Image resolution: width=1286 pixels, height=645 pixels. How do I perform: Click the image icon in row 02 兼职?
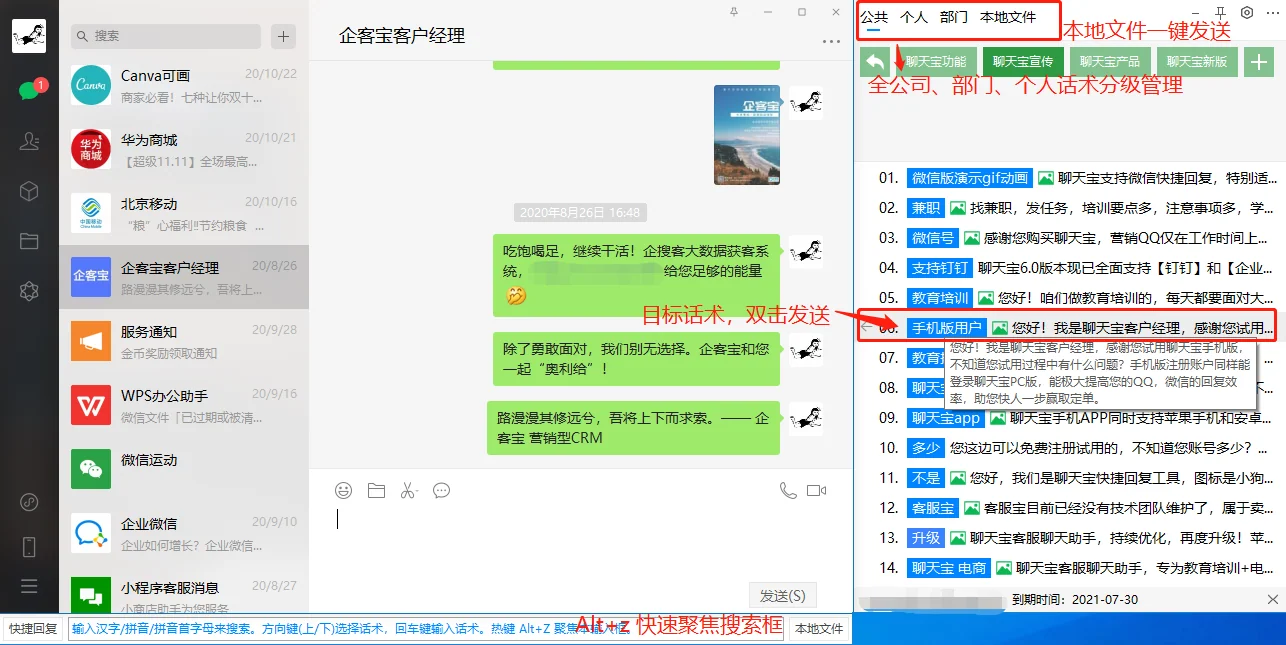[x=957, y=208]
